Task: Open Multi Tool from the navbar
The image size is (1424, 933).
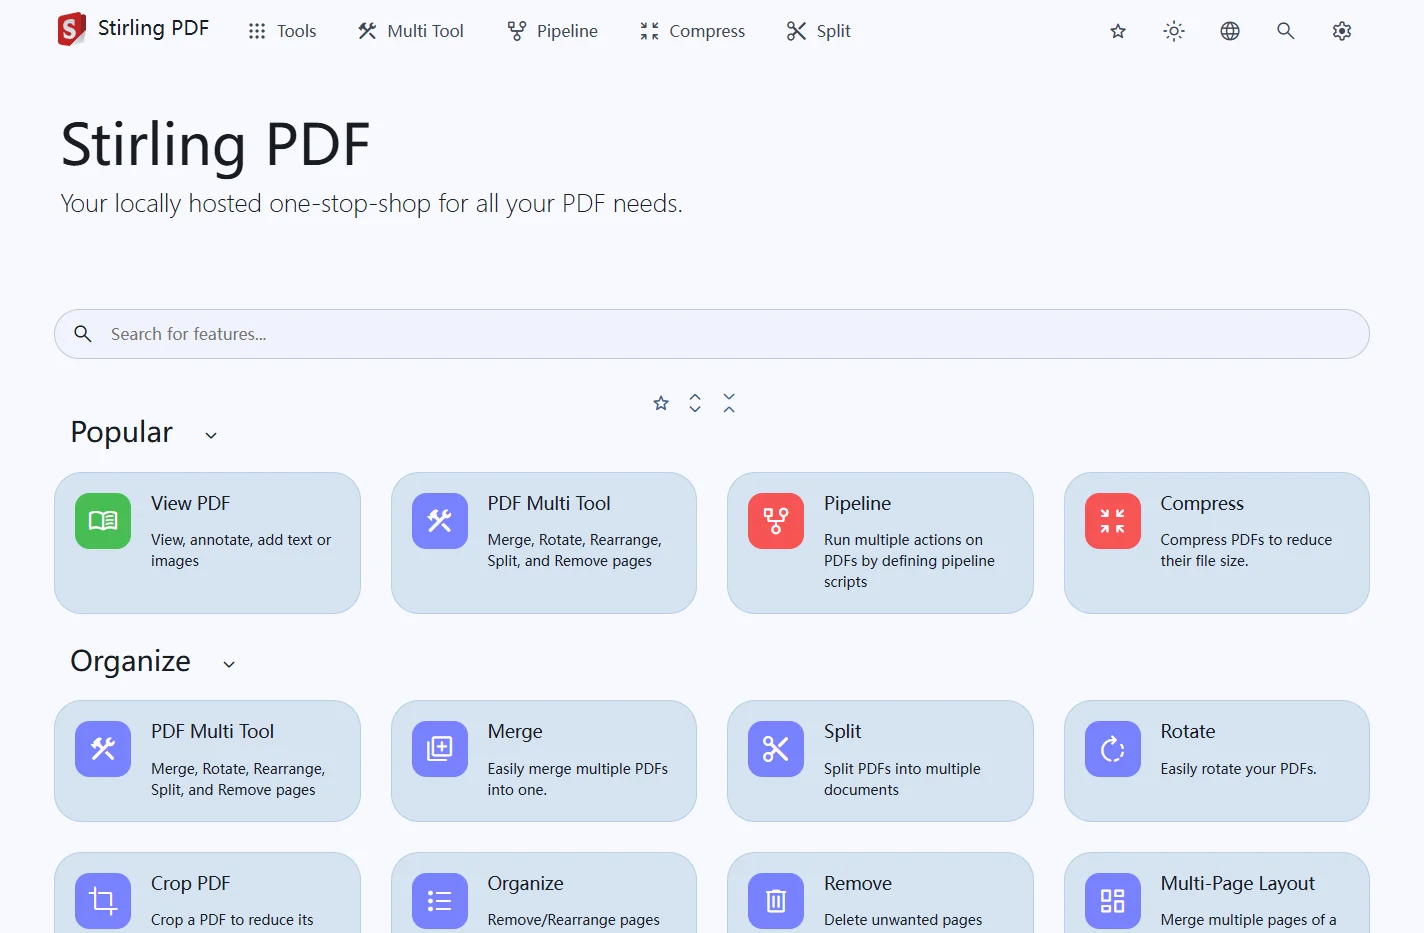Action: tap(411, 31)
